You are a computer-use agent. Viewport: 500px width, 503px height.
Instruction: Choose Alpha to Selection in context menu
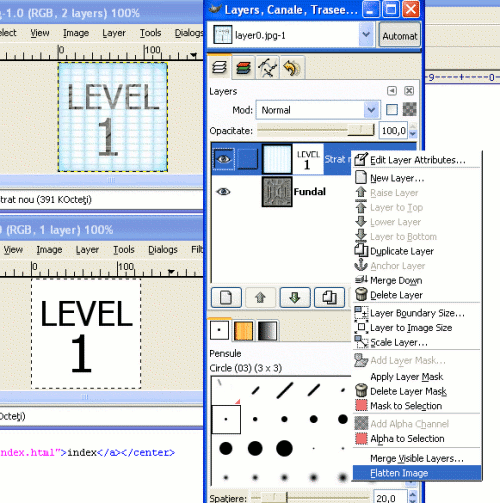[416, 438]
